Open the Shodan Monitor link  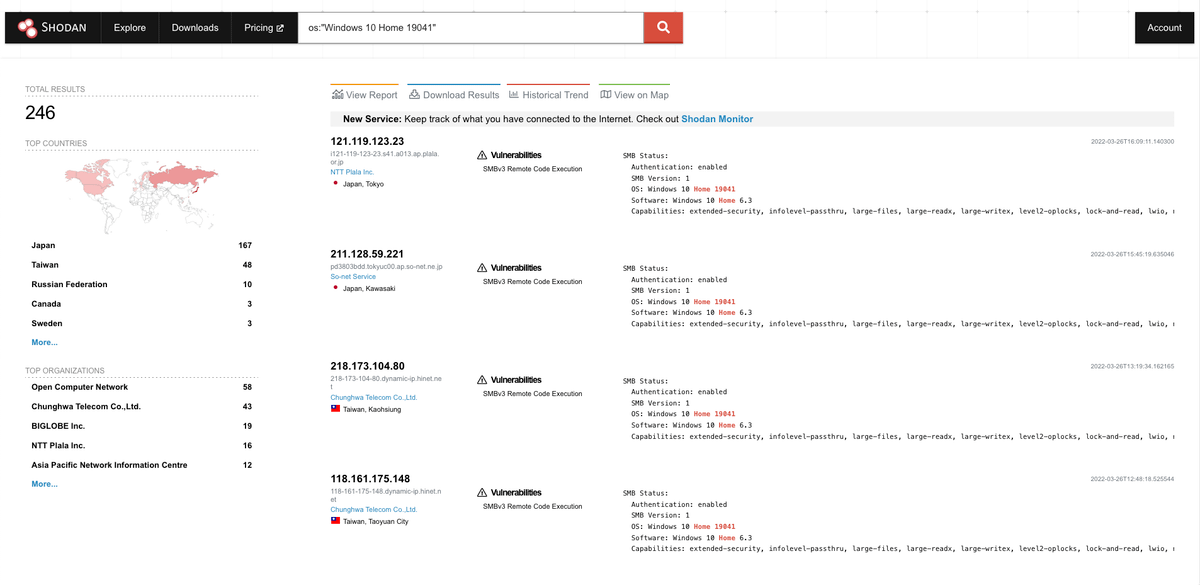click(717, 119)
